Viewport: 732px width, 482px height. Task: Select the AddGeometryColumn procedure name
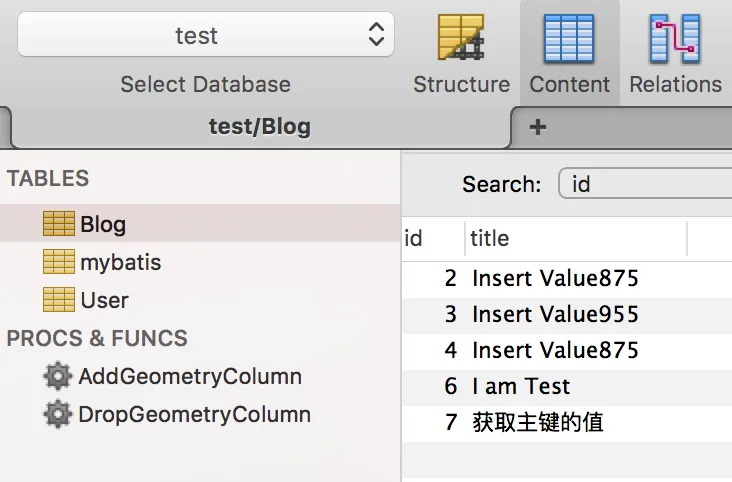[190, 376]
